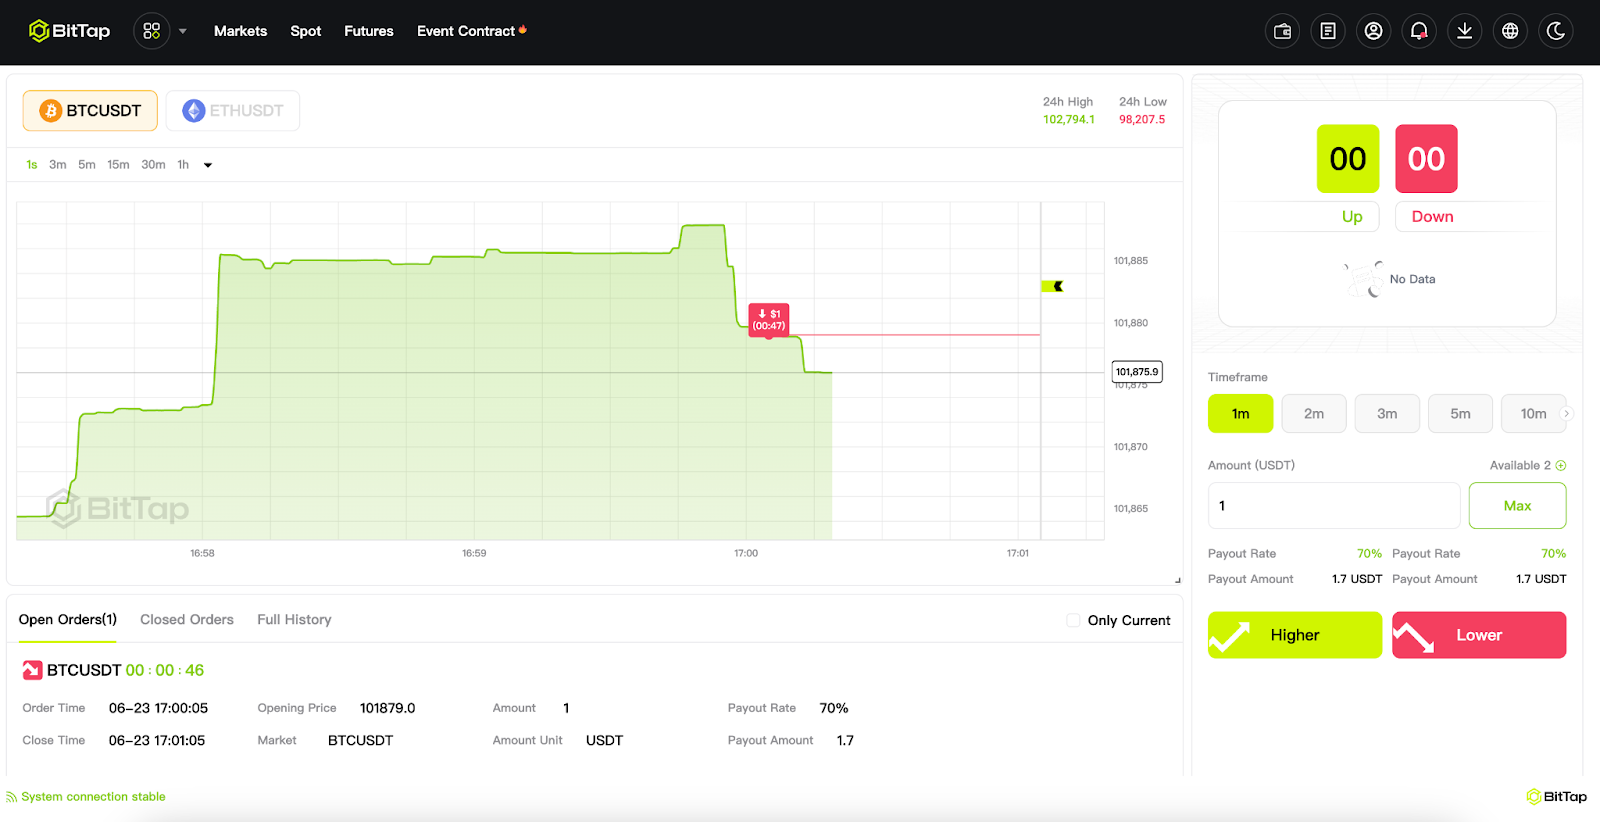Show more timeframes with right chevron
1600x822 pixels.
[x=1567, y=414]
